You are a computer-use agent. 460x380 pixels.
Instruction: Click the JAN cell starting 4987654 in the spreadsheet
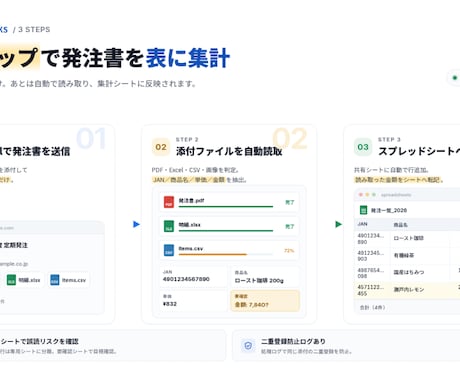click(371, 273)
